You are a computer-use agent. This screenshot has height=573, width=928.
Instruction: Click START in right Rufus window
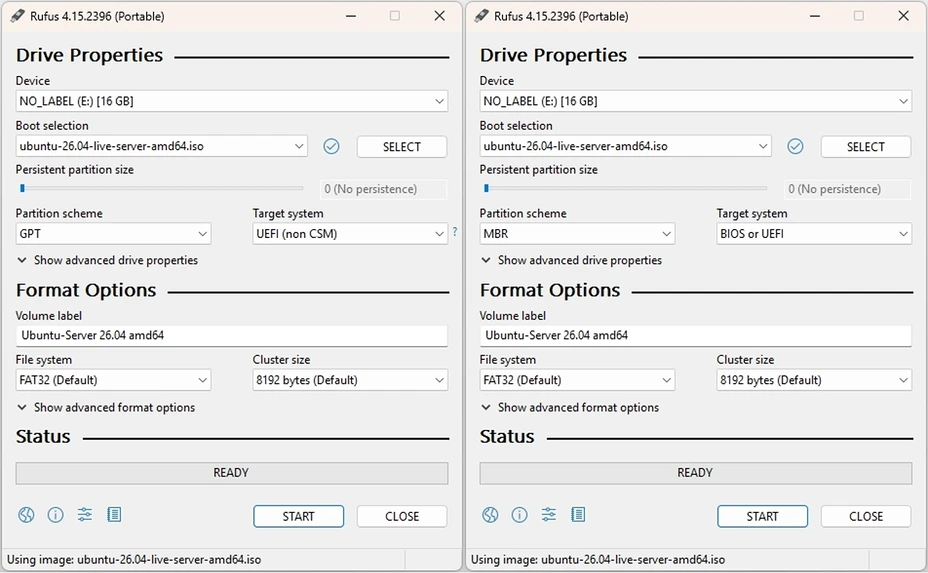762,516
